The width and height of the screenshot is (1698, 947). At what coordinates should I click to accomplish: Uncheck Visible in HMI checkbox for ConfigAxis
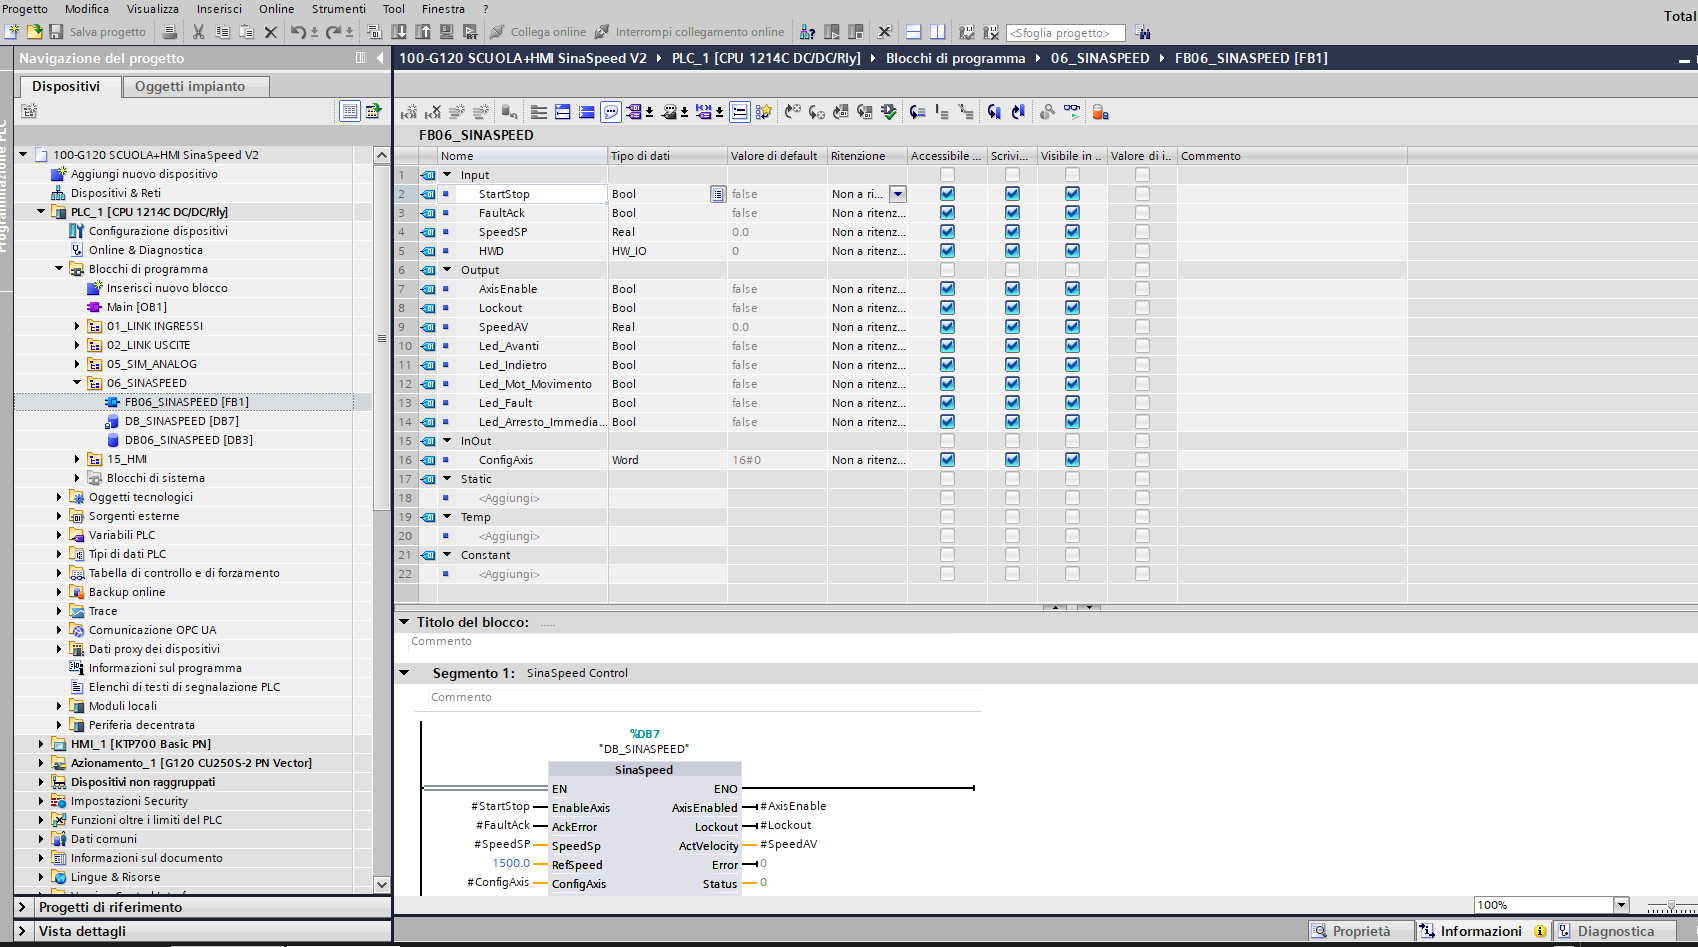(x=1072, y=460)
